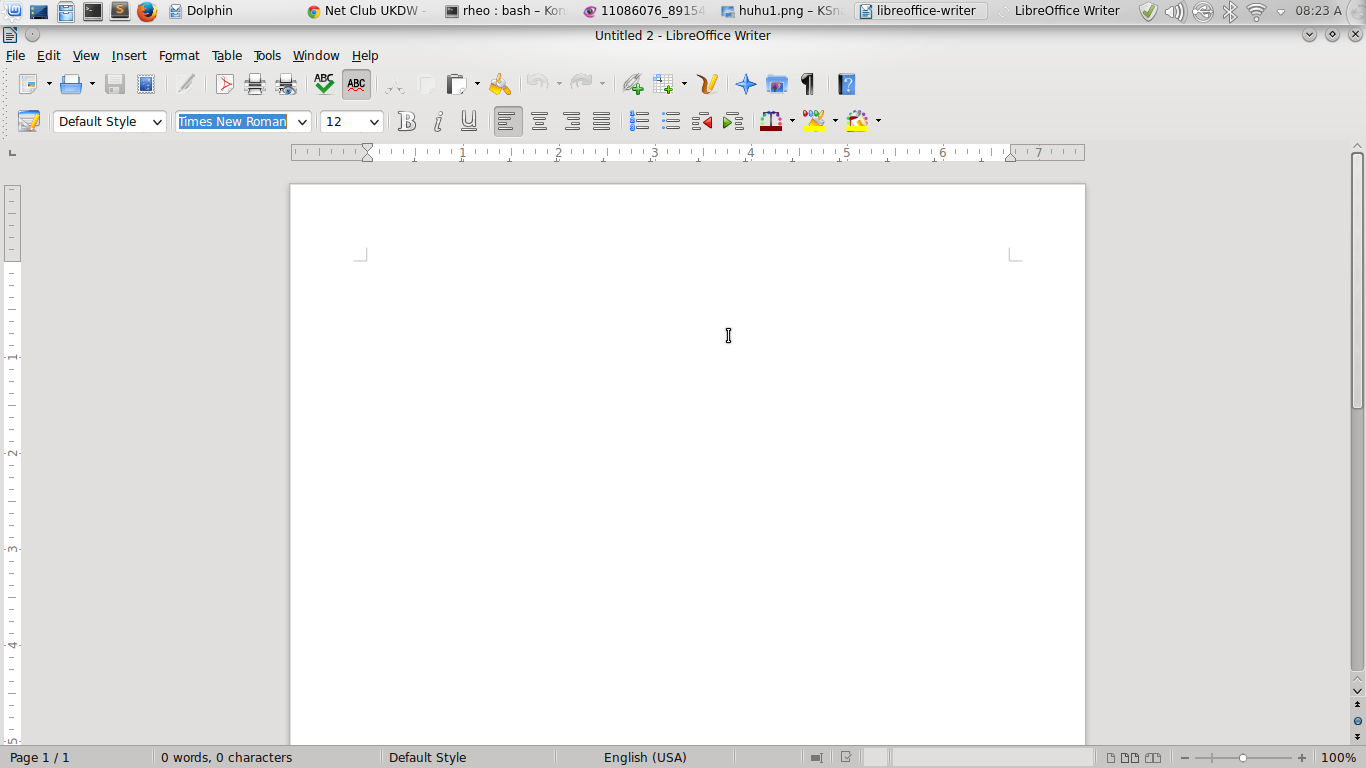Open the Edit menu
1366x768 pixels.
48,56
